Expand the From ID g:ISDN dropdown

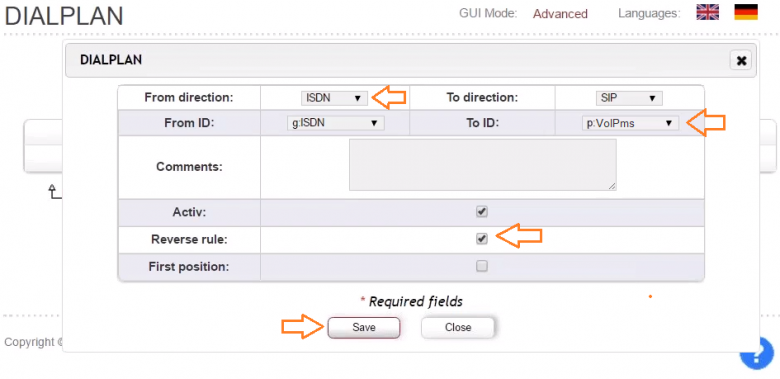coord(336,123)
